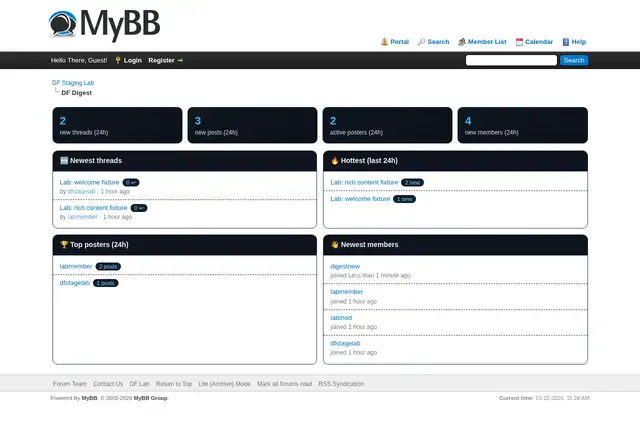Click author labmember under rich content thread
The height and width of the screenshot is (430, 640).
point(82,217)
